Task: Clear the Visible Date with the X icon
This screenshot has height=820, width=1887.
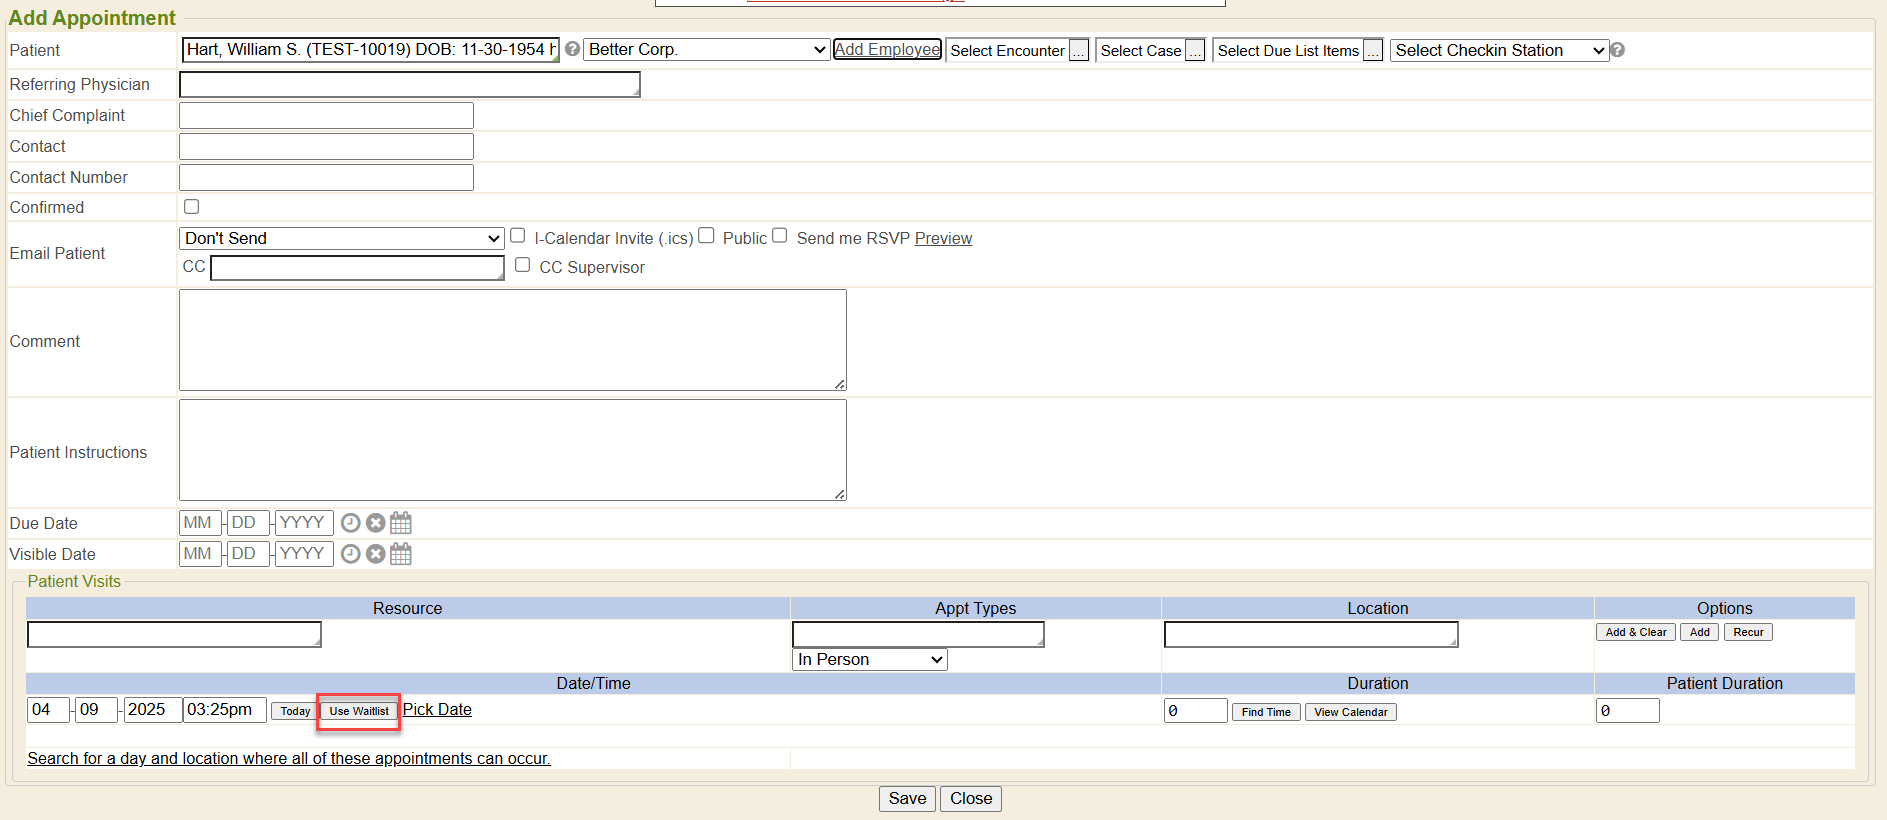Action: (375, 554)
